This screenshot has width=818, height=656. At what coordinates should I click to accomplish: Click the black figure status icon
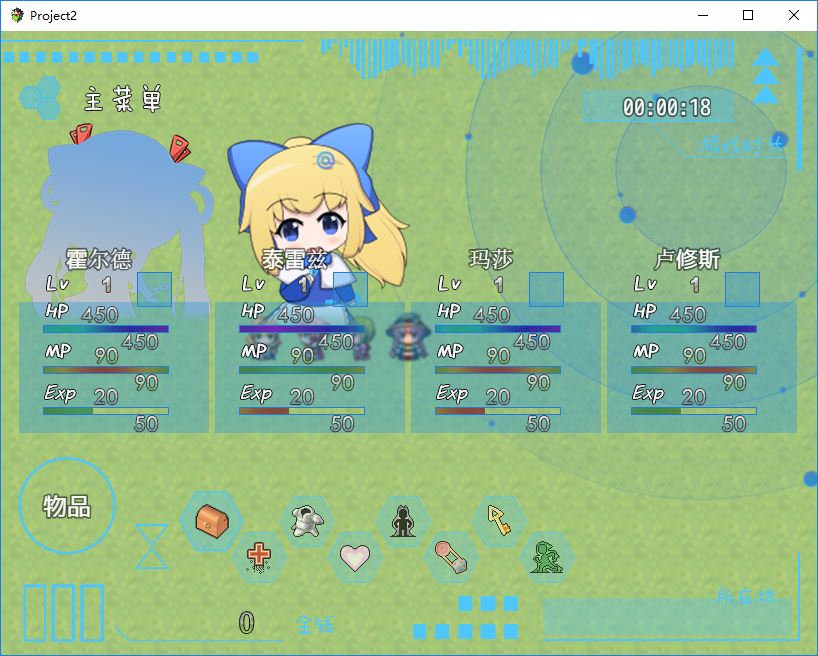tap(403, 518)
